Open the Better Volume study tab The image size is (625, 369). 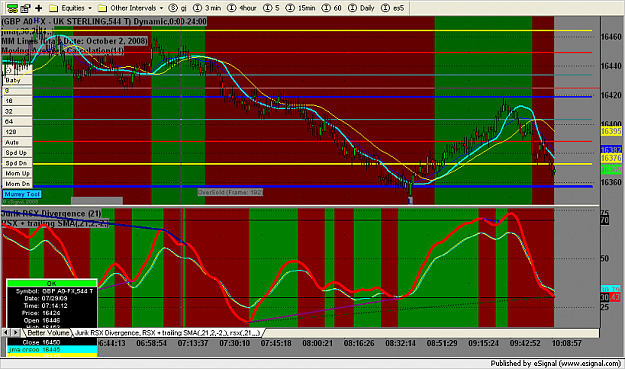48,333
